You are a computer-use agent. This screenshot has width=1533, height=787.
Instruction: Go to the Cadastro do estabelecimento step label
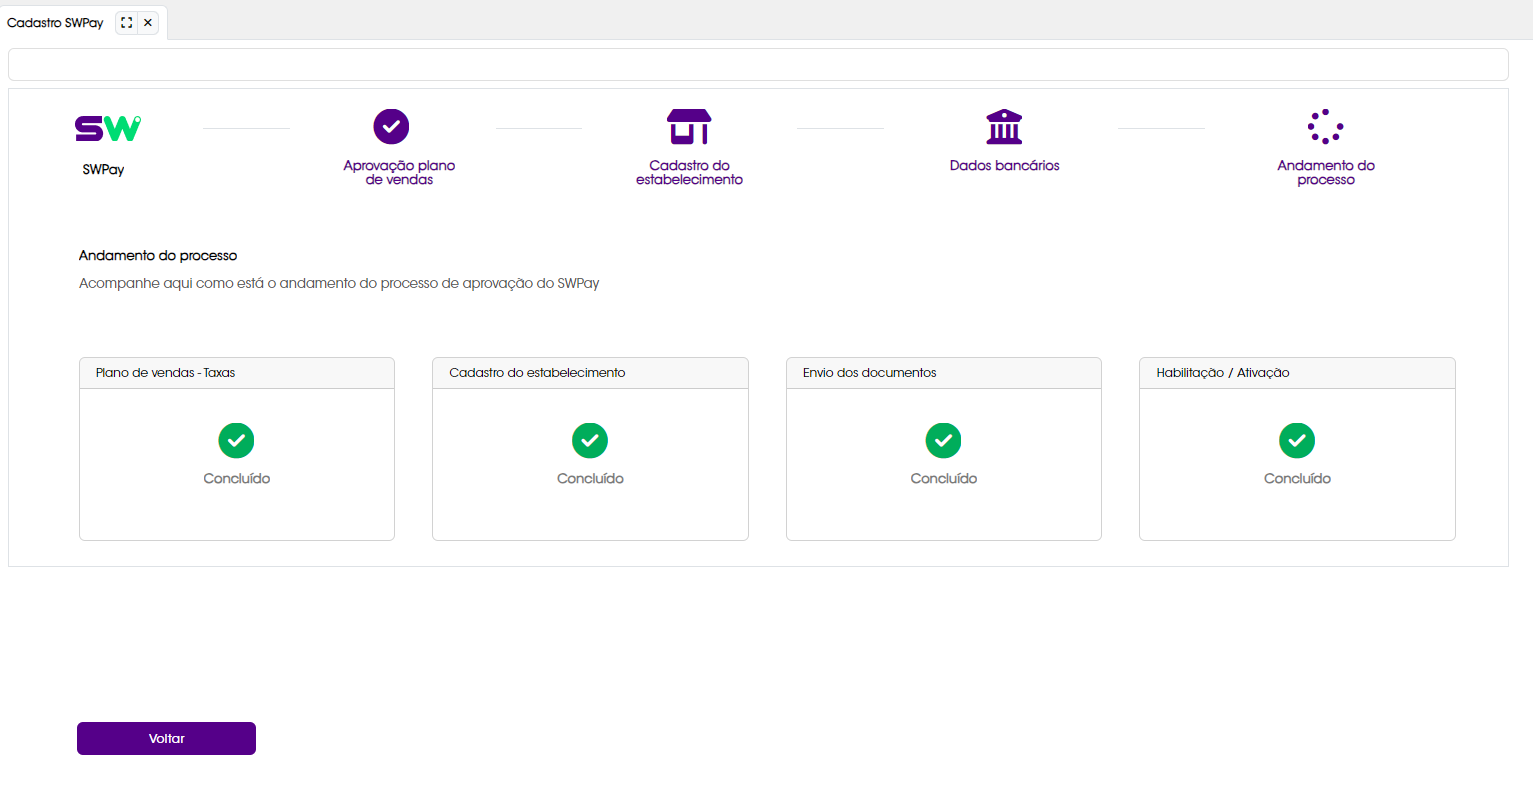coord(689,172)
